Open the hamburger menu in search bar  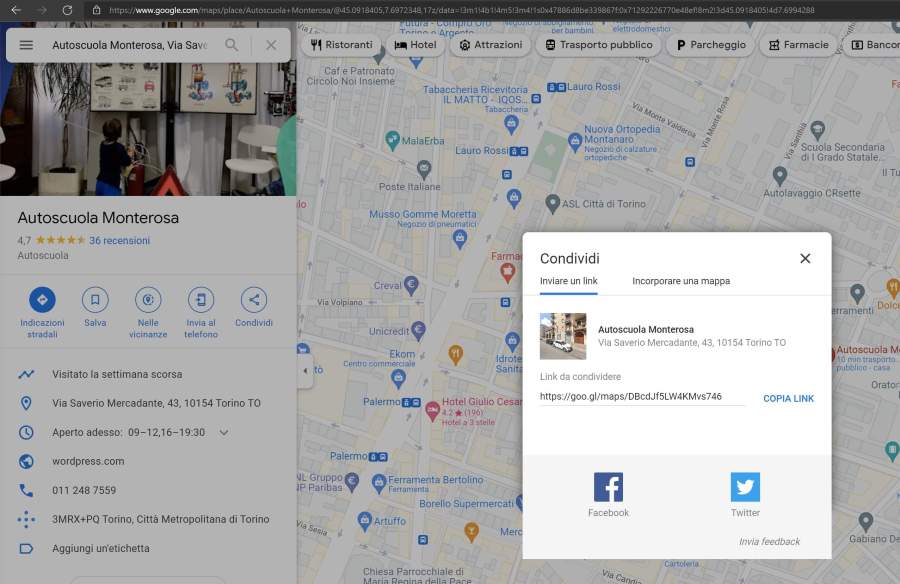26,45
